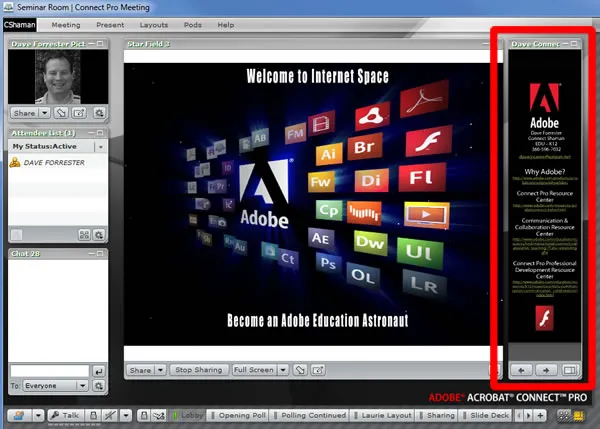Select pointer tool in Dave Forrester Pict pod
The height and width of the screenshot is (429, 600).
[x=61, y=113]
